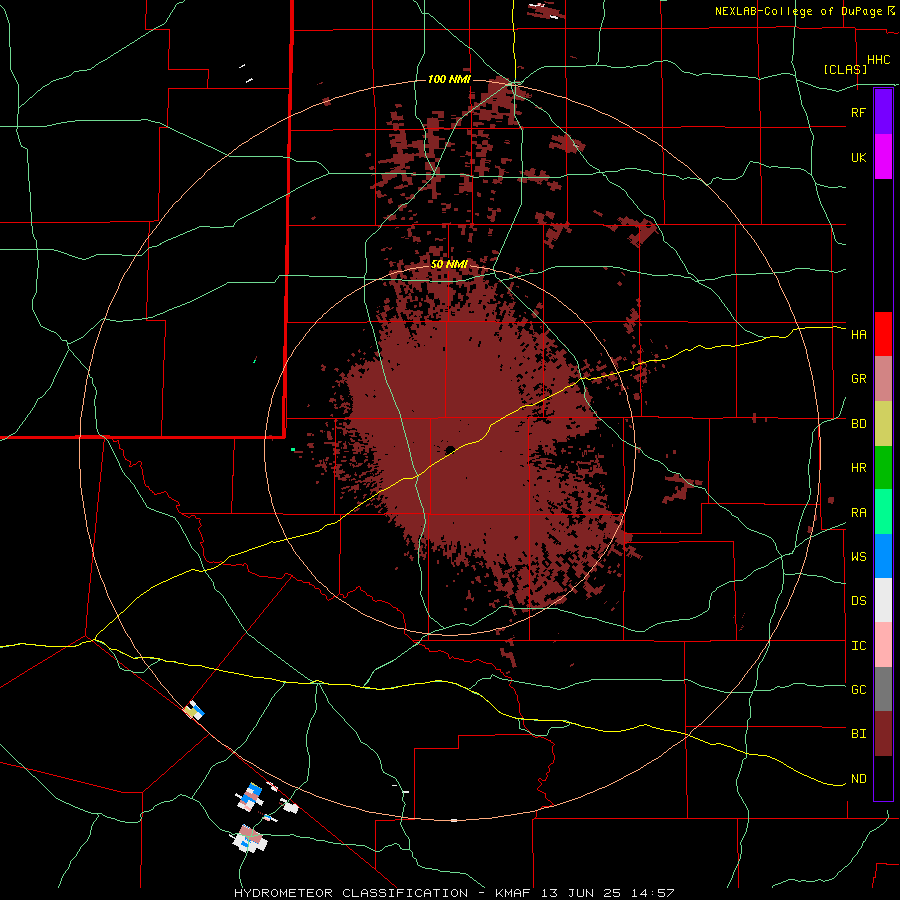Click the 100 NMI range ring label
This screenshot has height=900, width=900.
point(449,79)
